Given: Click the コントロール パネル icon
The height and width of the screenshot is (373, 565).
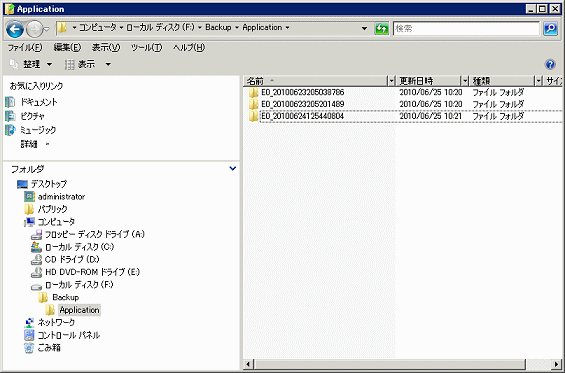Looking at the screenshot, I should point(29,335).
